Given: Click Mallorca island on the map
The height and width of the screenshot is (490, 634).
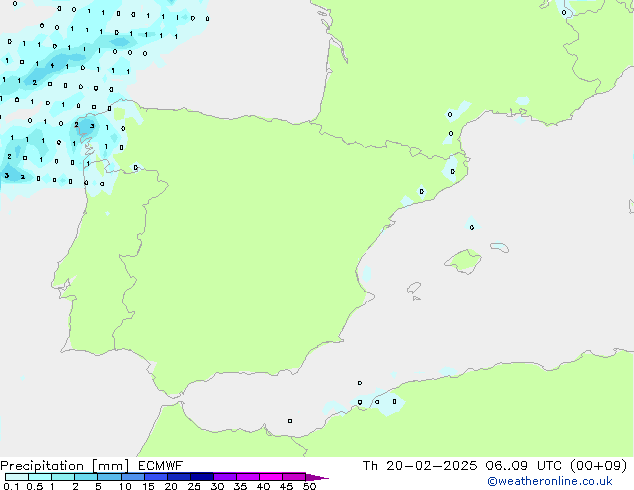Looking at the screenshot, I should (462, 262).
